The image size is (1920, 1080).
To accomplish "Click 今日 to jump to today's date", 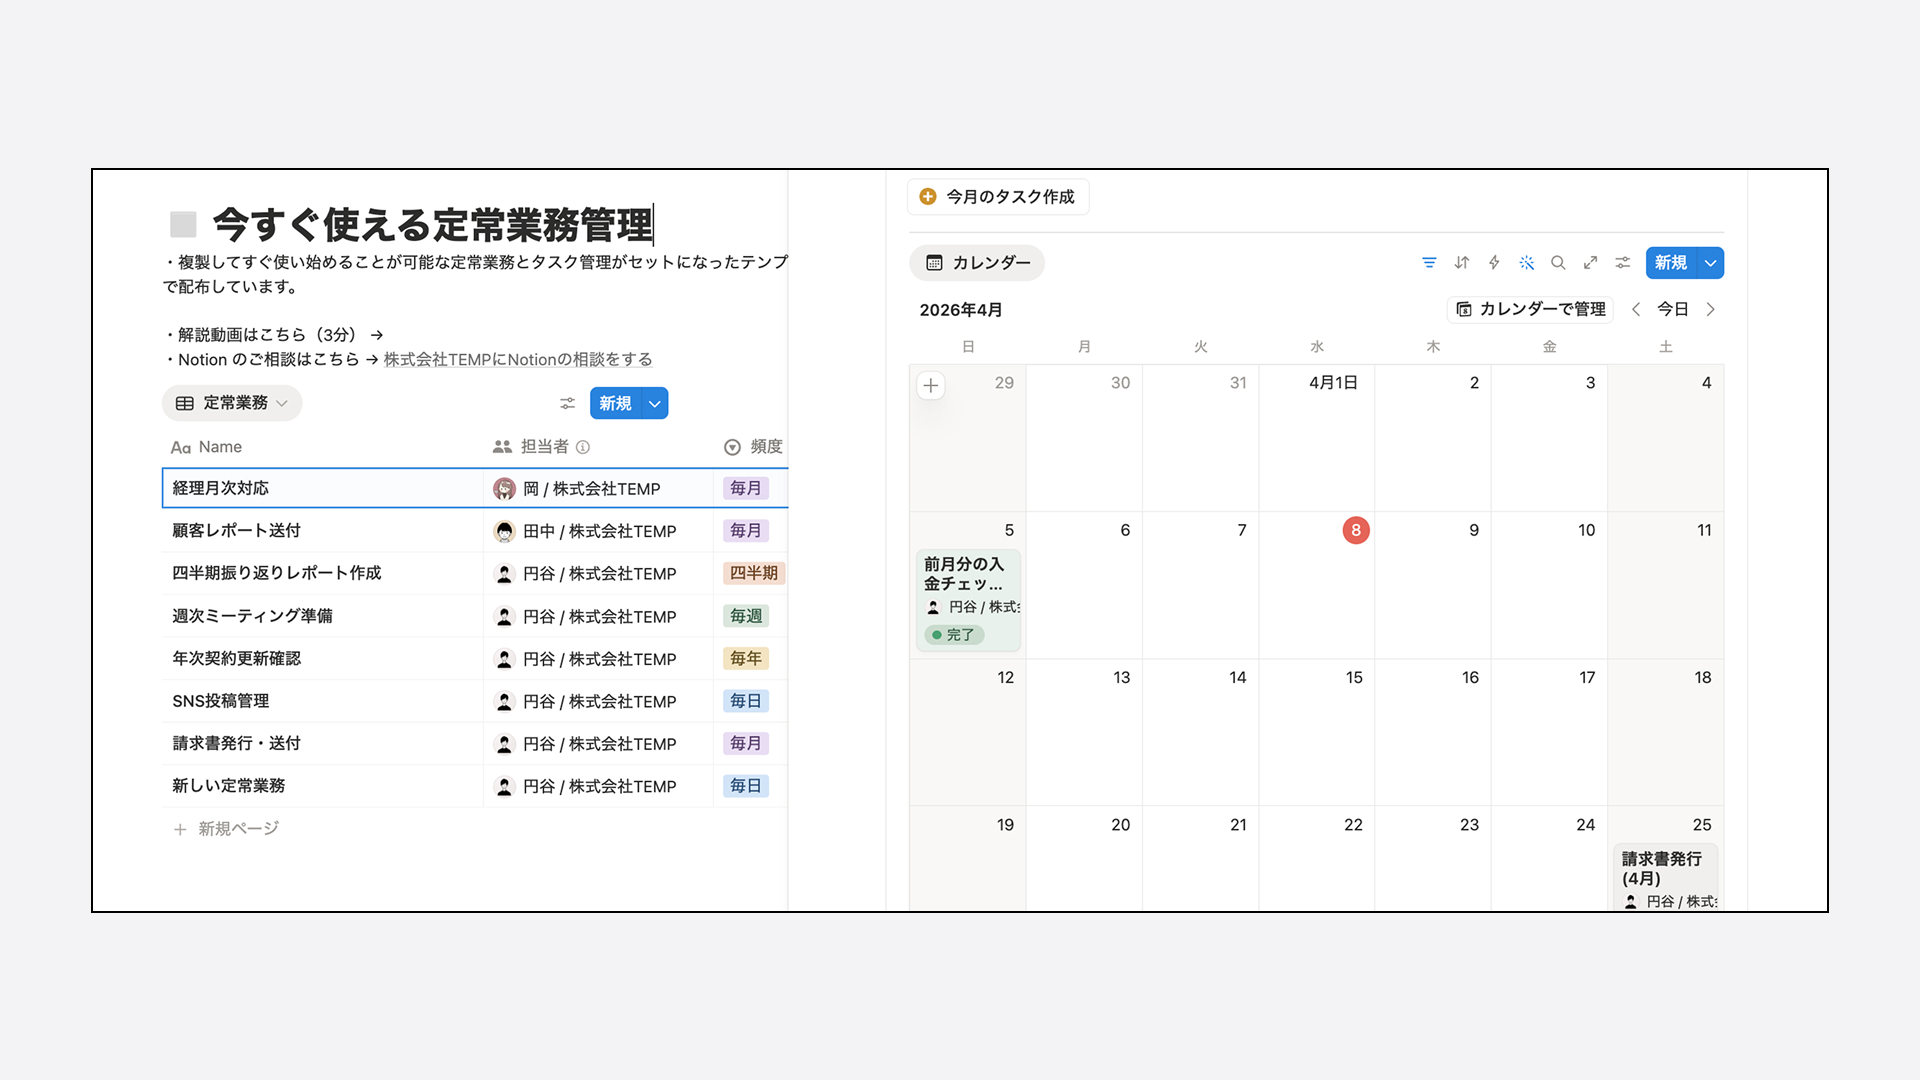I will click(x=1673, y=309).
